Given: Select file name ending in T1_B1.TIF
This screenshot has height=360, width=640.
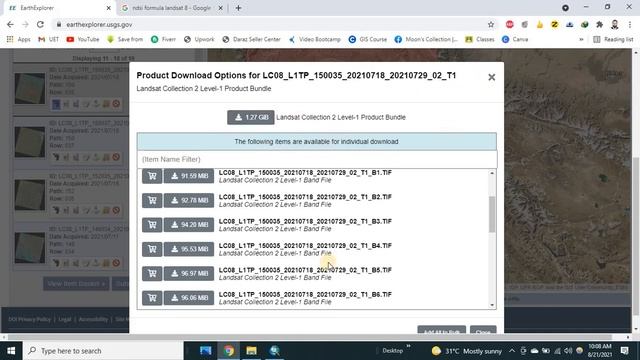Looking at the screenshot, I should coord(305,173).
